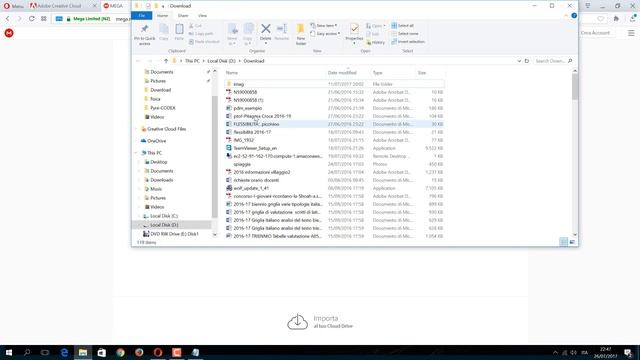
Task: Click This PC in the breadcrumb path
Action: [192, 61]
